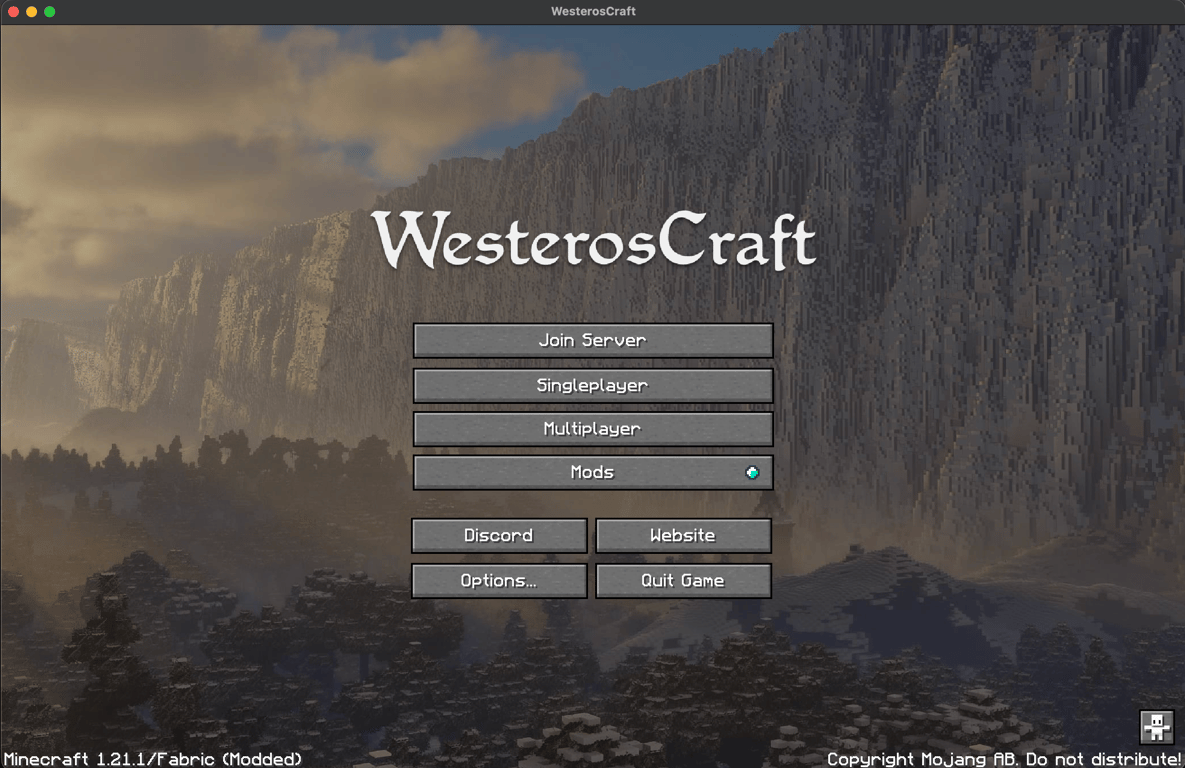
Task: Open the Multiplayer server list
Action: 592,429
